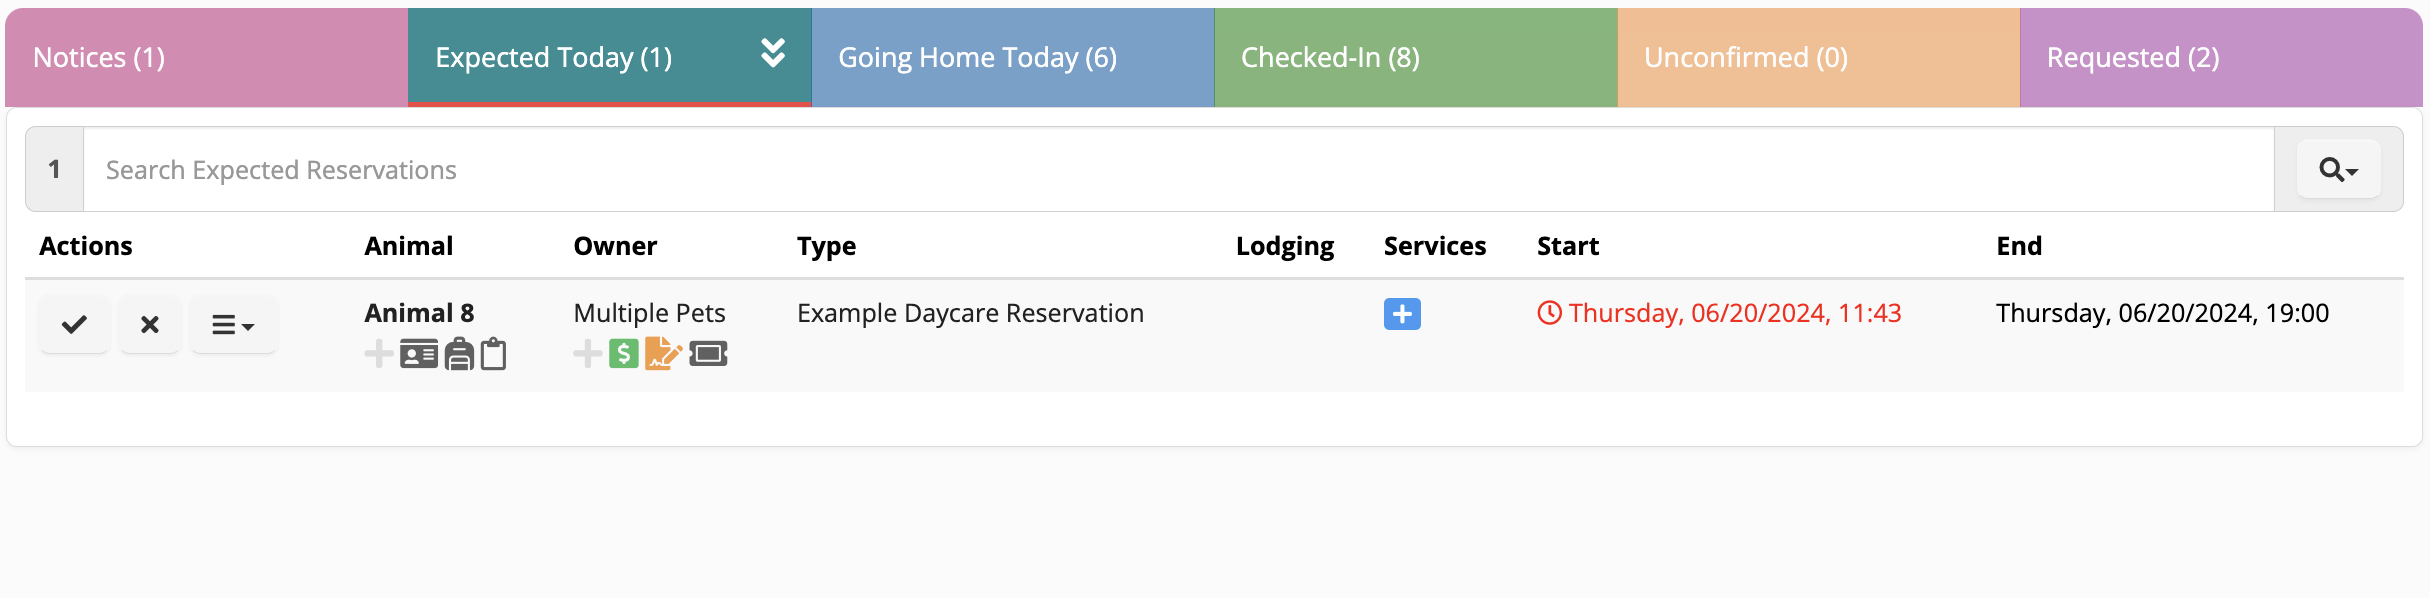Click the blue plus in the Services column

coord(1403,314)
